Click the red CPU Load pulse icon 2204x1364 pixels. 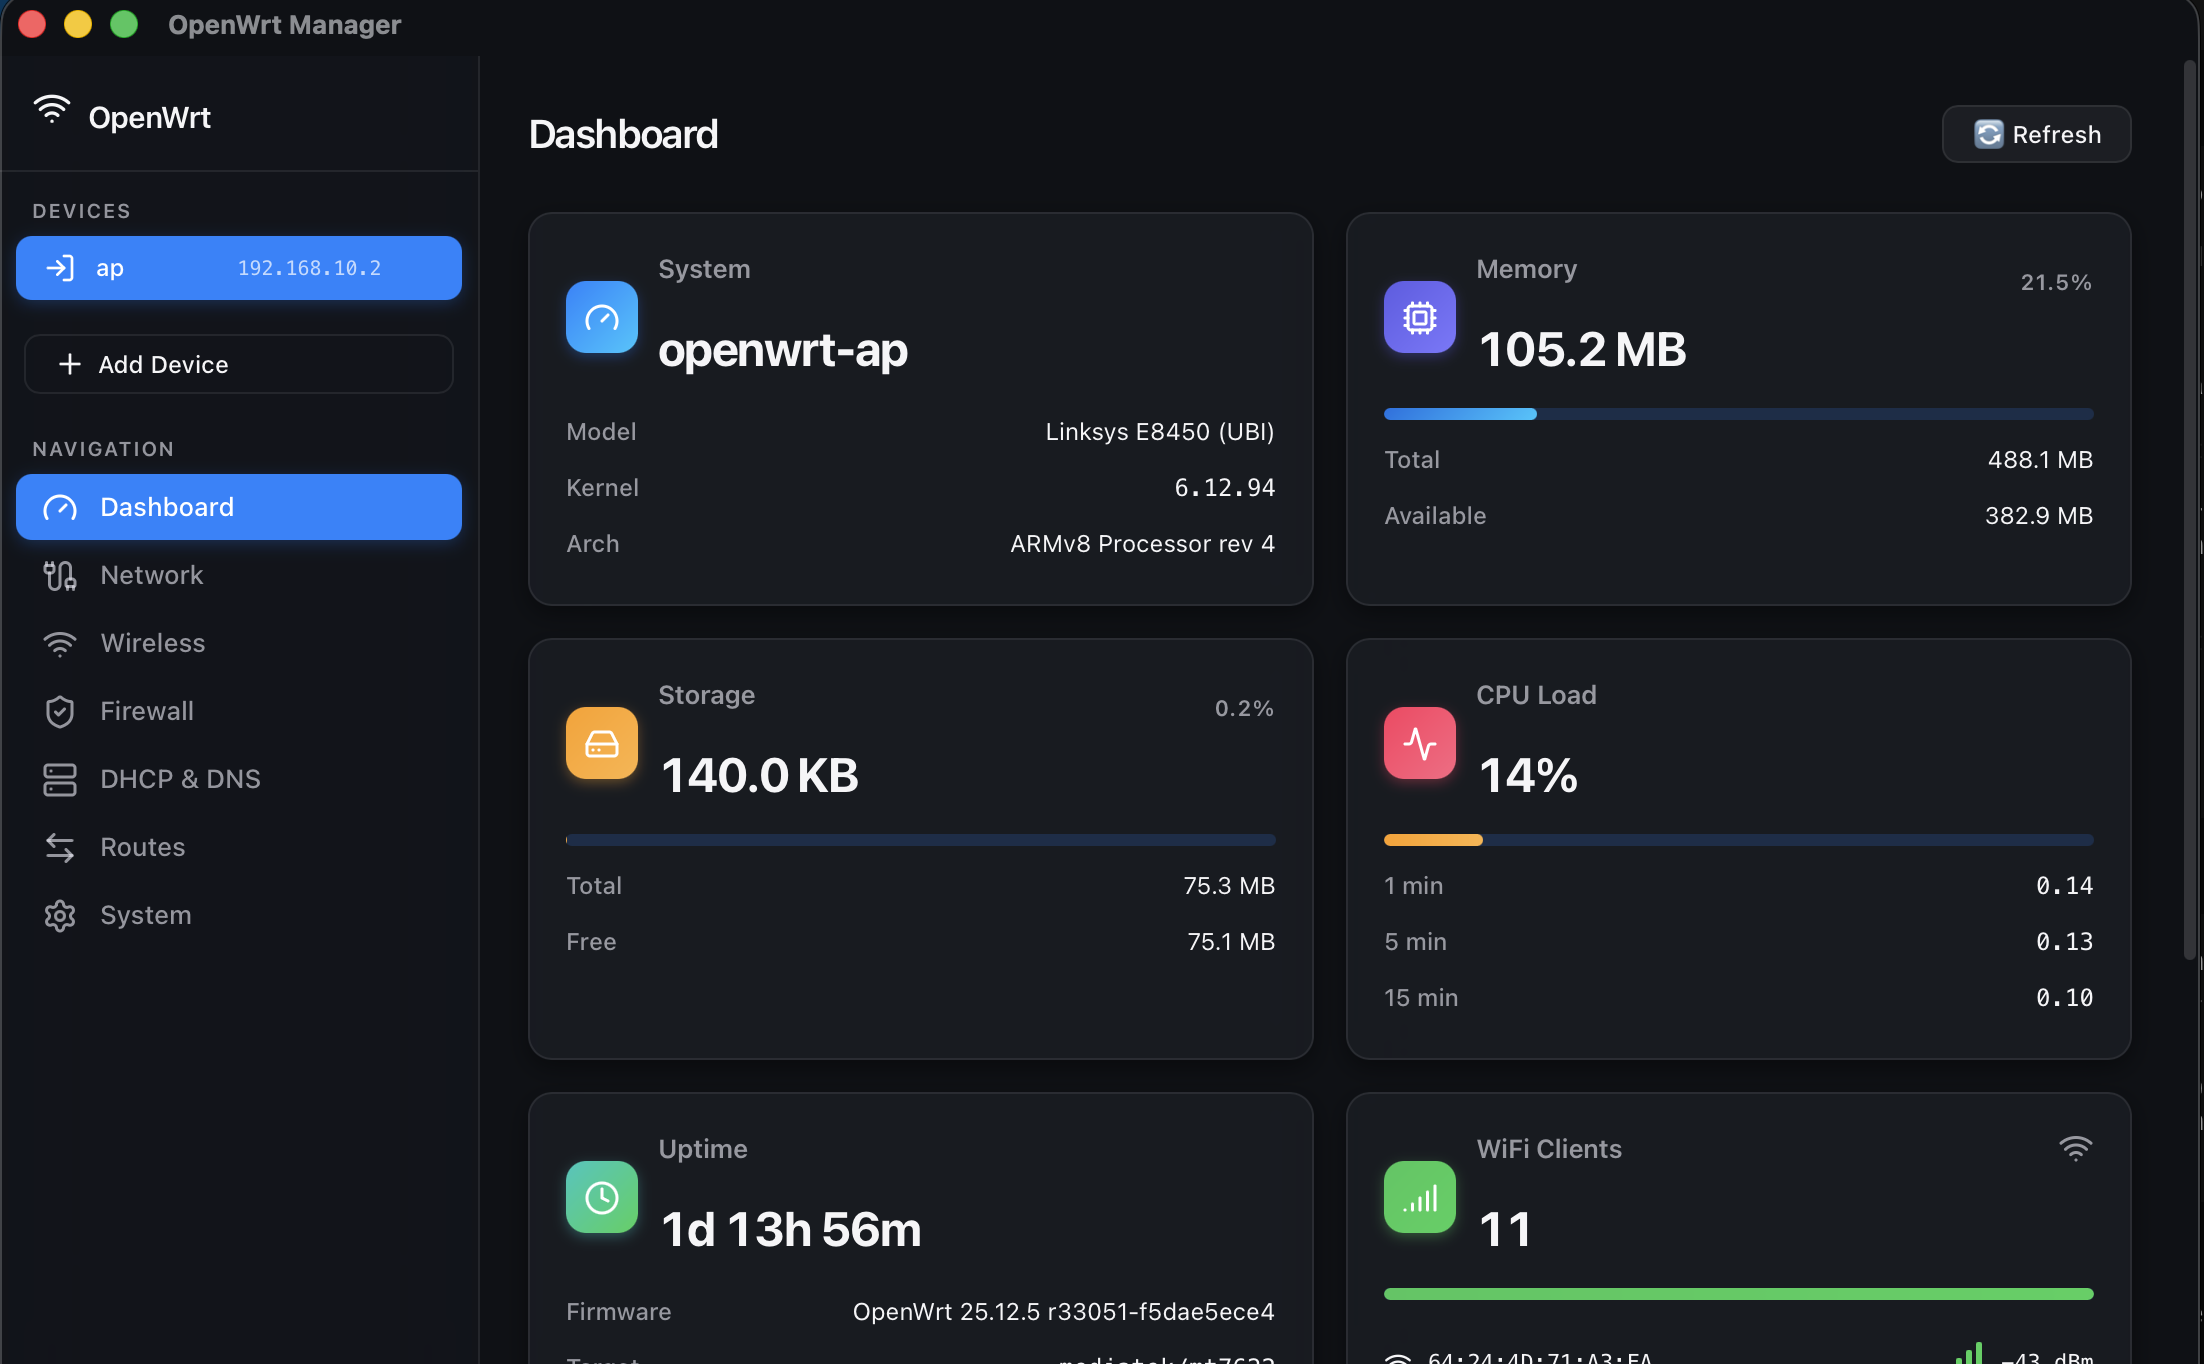coord(1419,743)
